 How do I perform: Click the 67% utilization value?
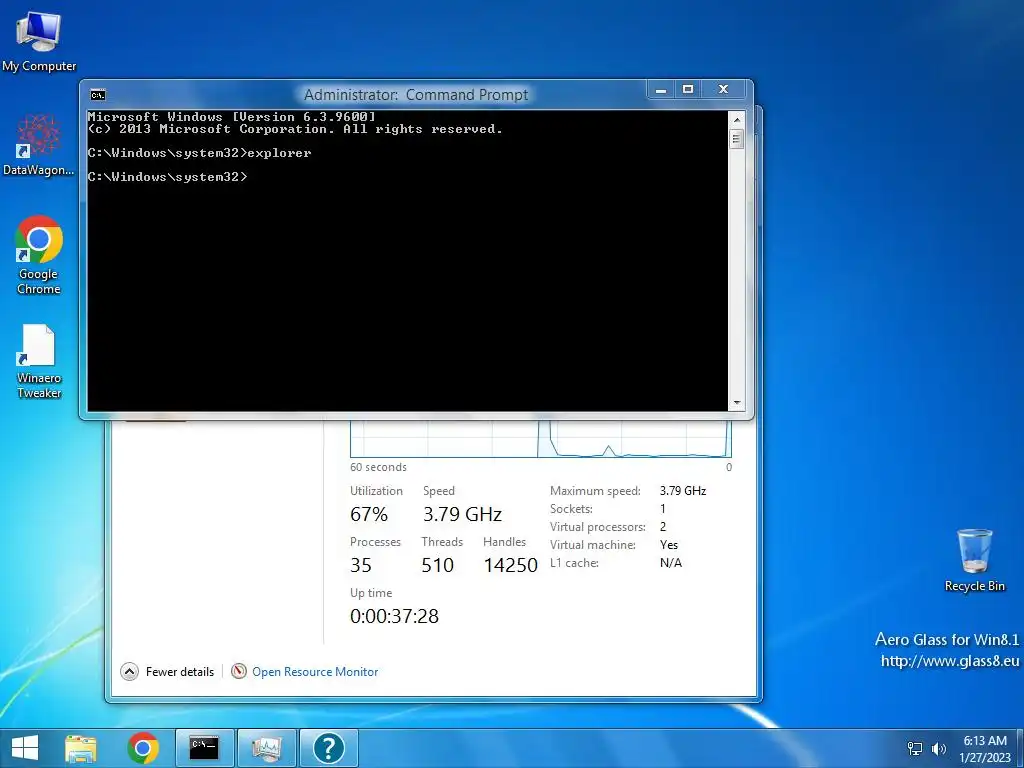[369, 514]
